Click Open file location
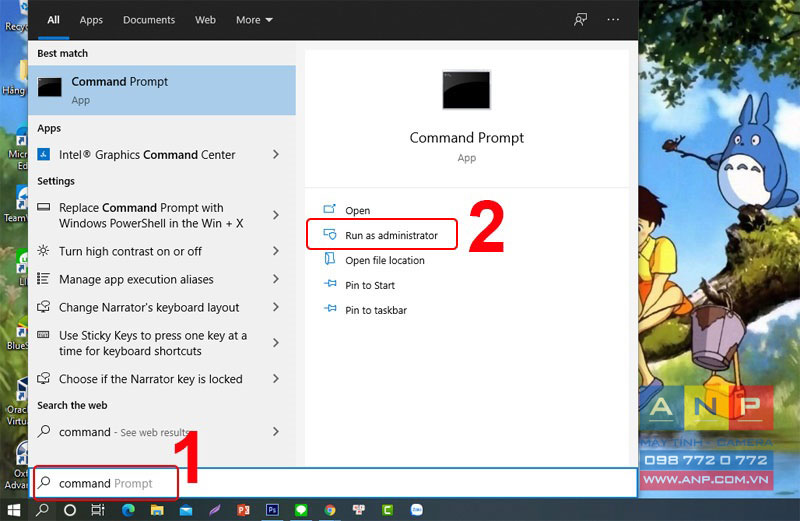The width and height of the screenshot is (800, 521). (385, 260)
